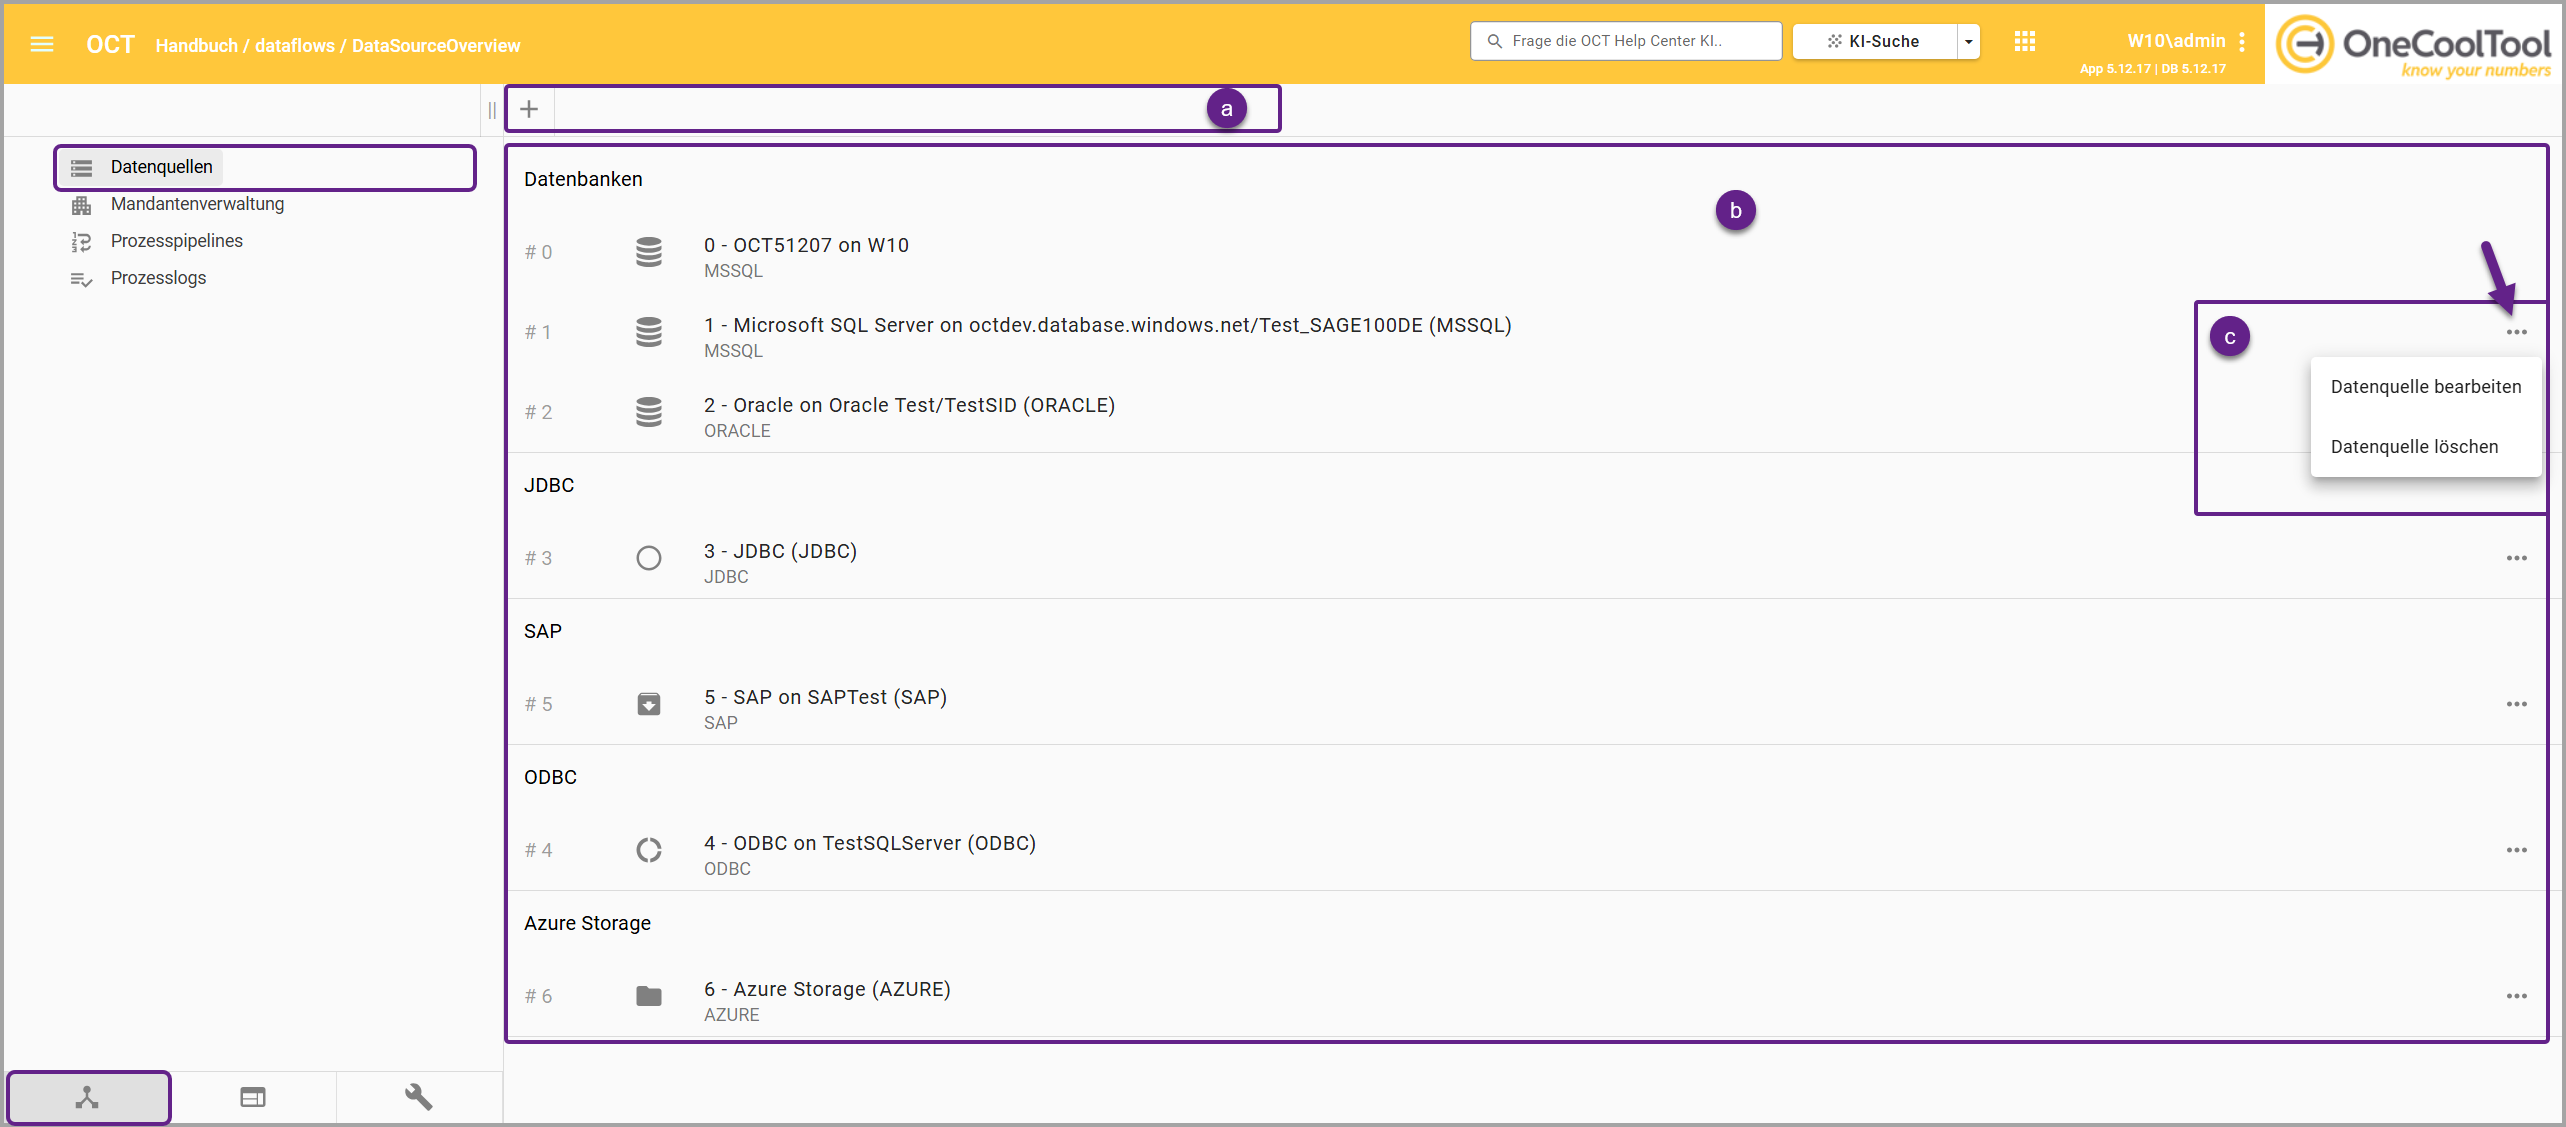2566x1127 pixels.
Task: Open three-dot menu for Azure Storage
Action: [x=2516, y=996]
